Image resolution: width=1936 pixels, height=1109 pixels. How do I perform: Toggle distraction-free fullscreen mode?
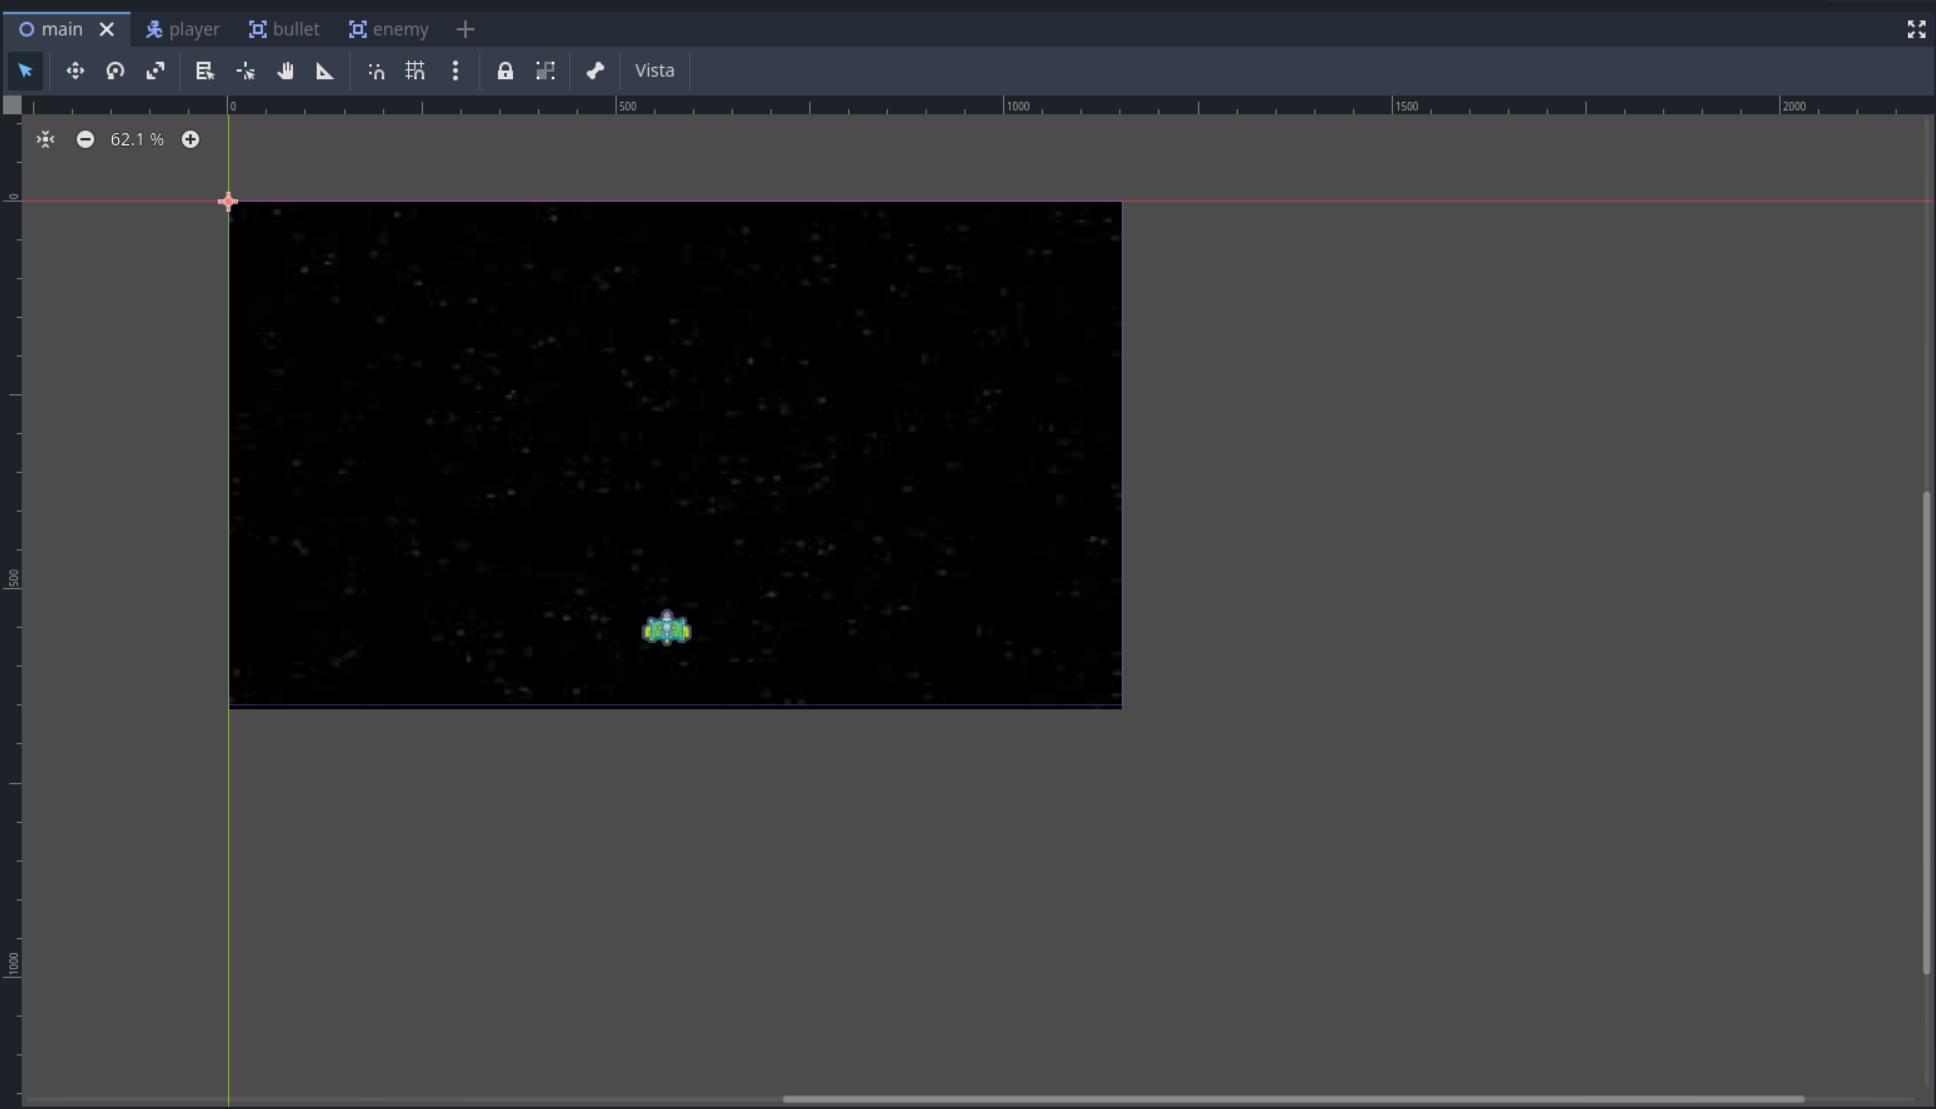tap(1916, 29)
